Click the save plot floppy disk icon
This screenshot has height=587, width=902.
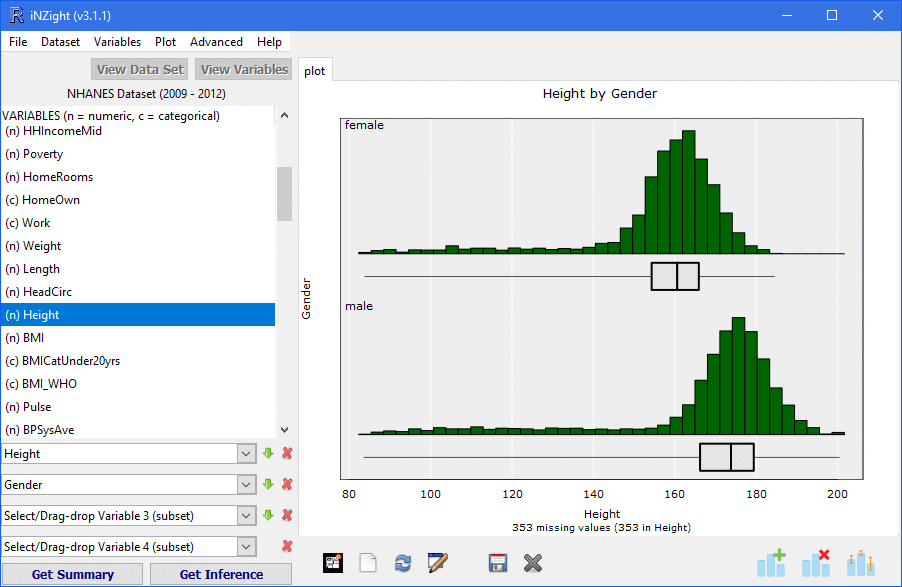point(498,563)
